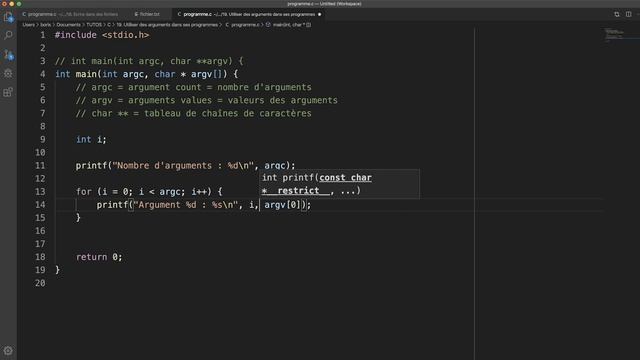Click line number 18 in the gutter

(x=40, y=257)
